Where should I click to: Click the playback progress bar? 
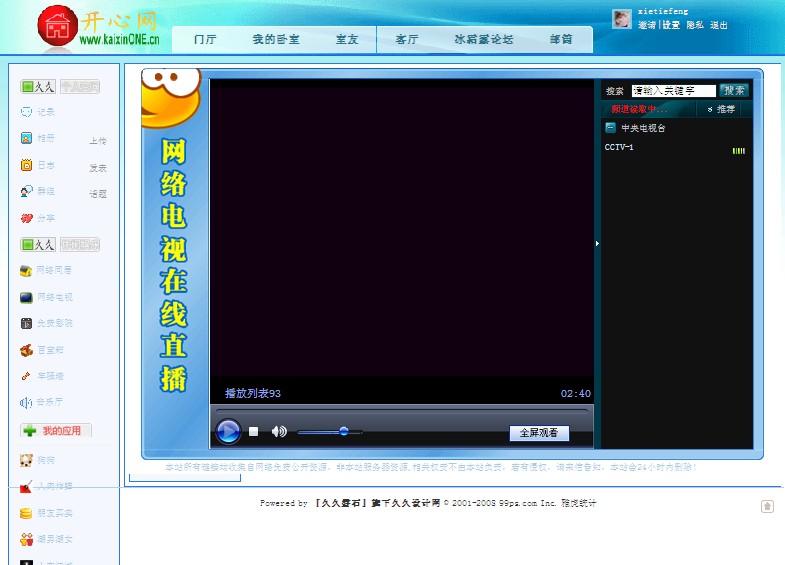coord(402,411)
